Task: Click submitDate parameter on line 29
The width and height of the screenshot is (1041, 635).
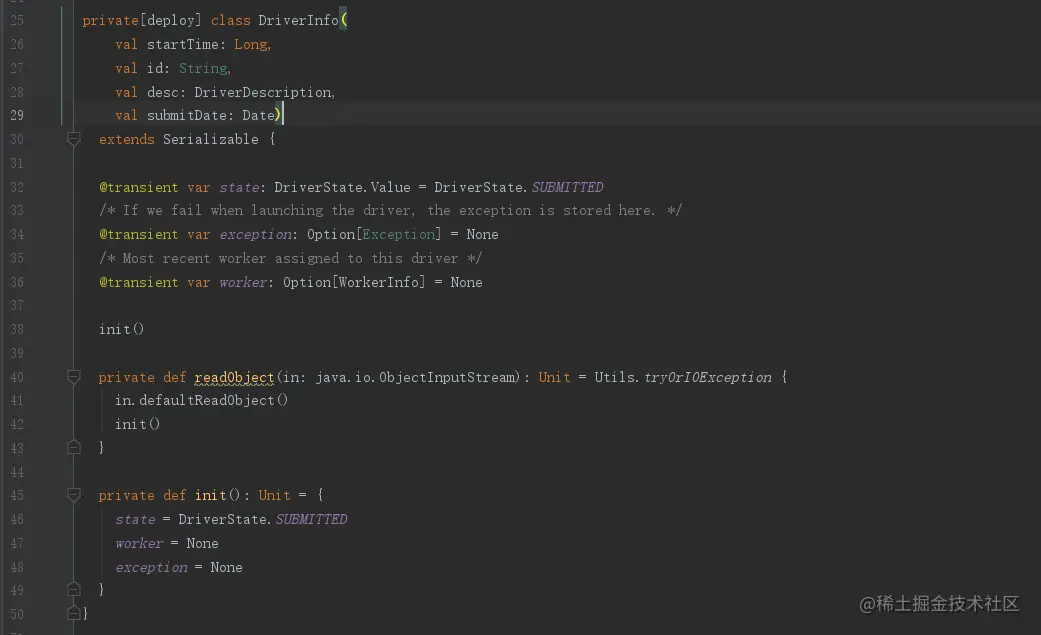Action: point(187,116)
